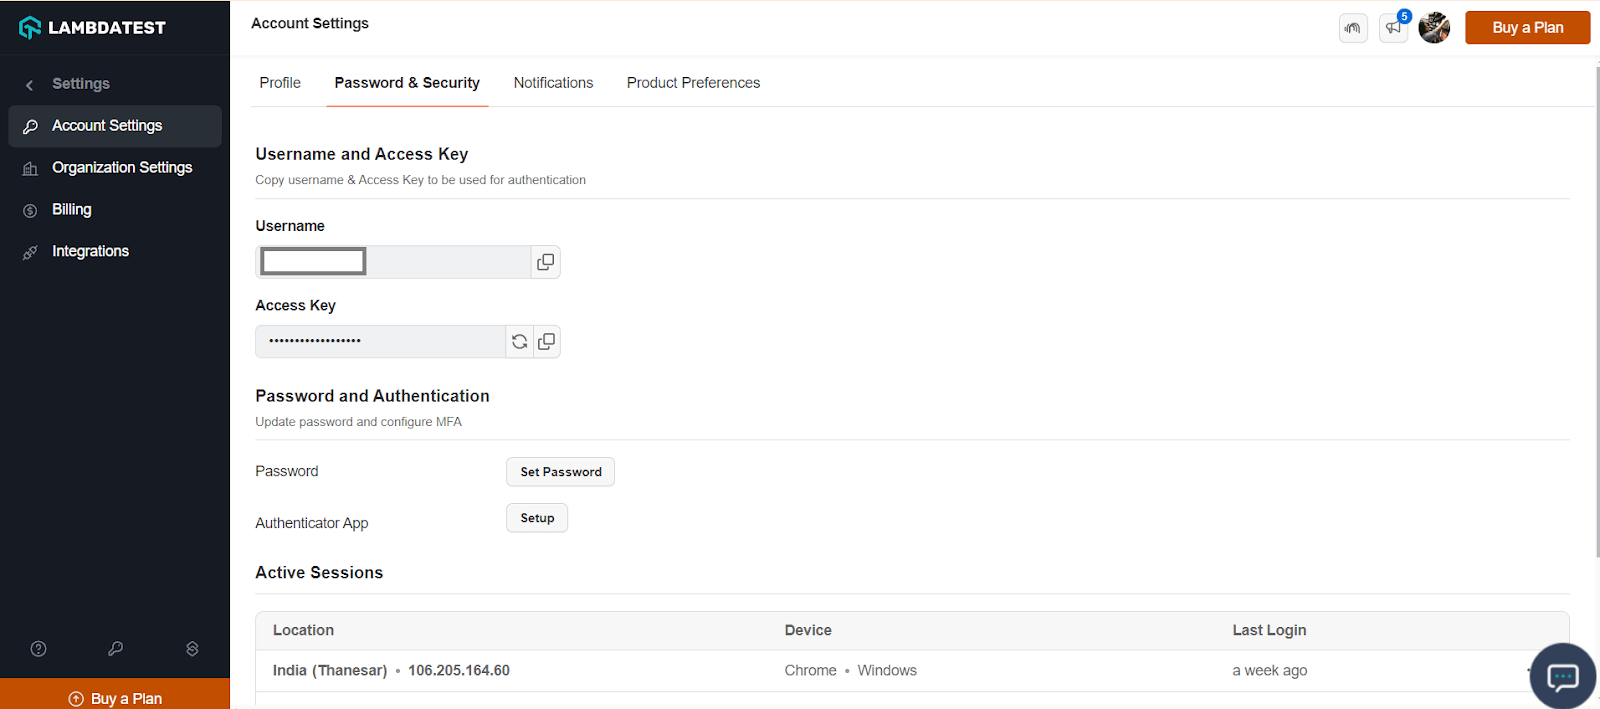Image resolution: width=1600 pixels, height=709 pixels.
Task: Regenerate the Access Key
Action: (x=519, y=342)
